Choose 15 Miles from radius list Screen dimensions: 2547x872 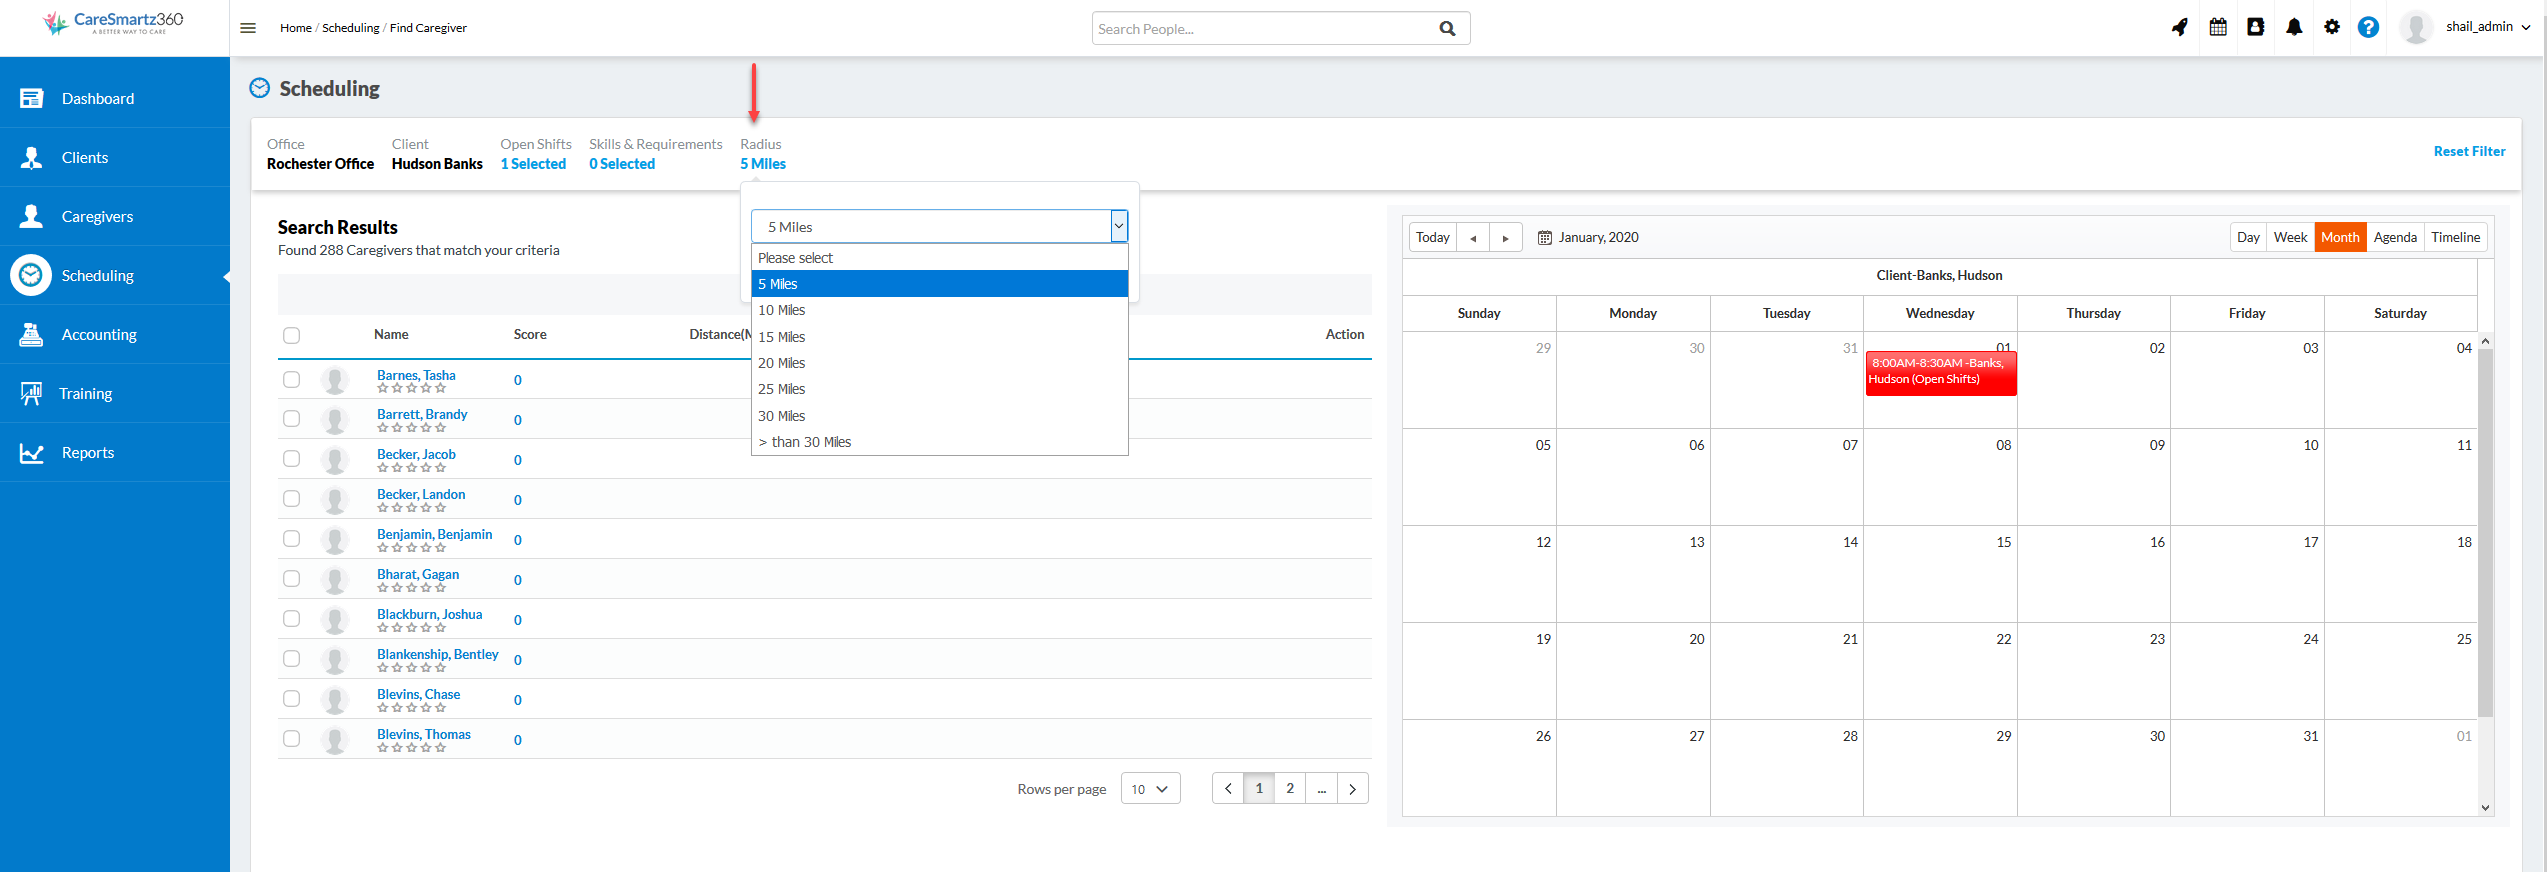click(x=781, y=337)
